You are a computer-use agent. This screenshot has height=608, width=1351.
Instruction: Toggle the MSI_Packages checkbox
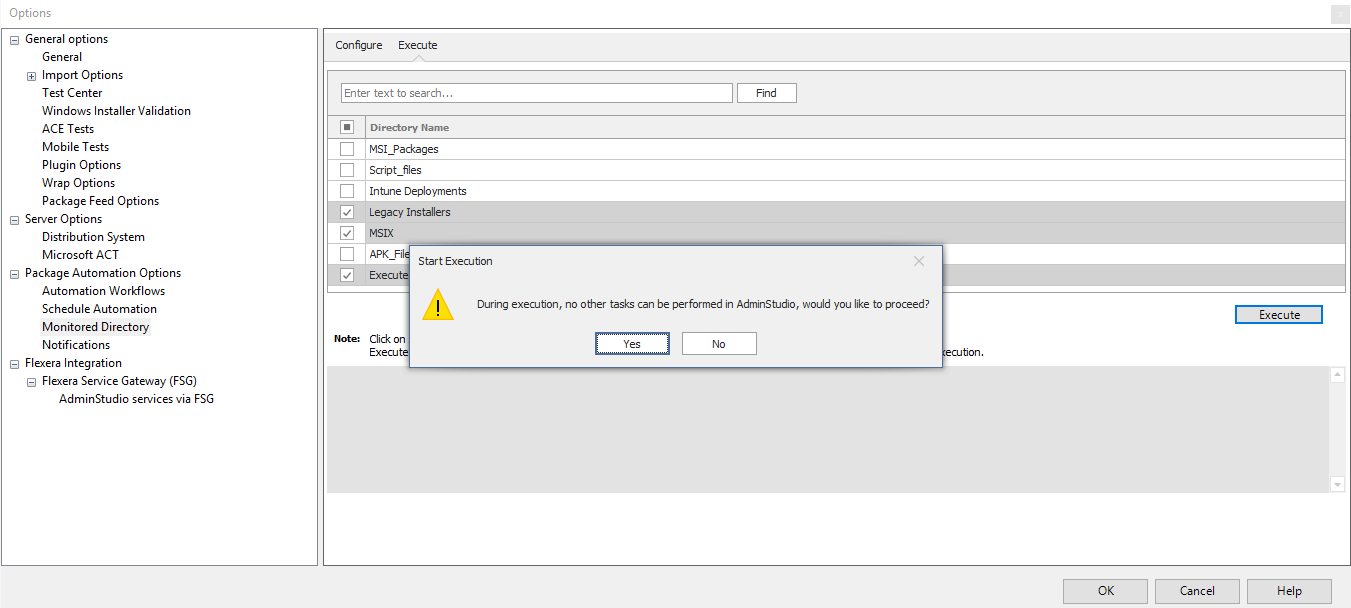coord(347,149)
